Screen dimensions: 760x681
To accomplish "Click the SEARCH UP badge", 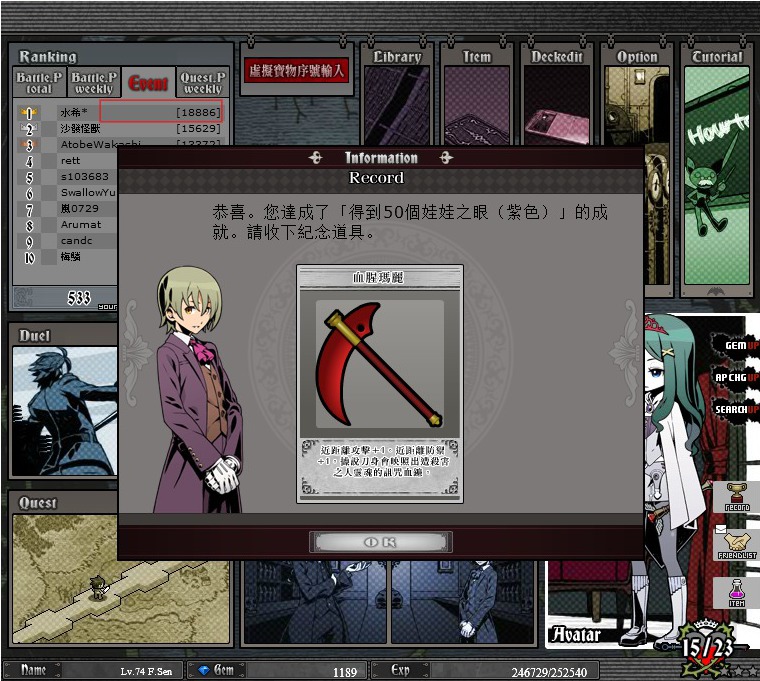I will [x=737, y=409].
